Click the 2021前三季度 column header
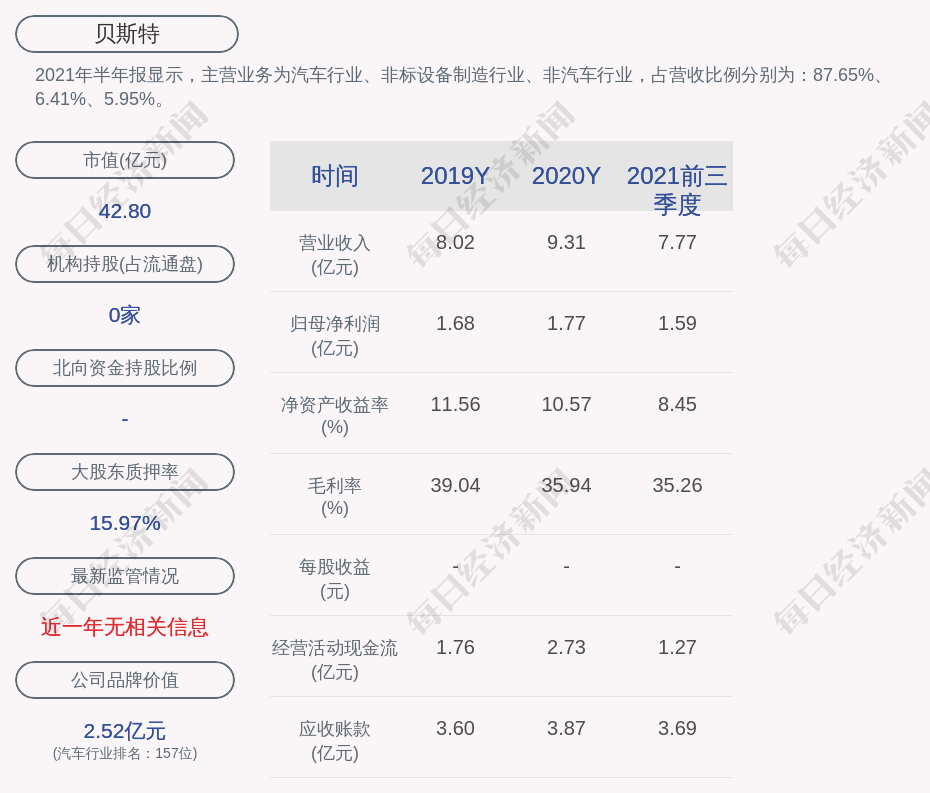 [677, 190]
